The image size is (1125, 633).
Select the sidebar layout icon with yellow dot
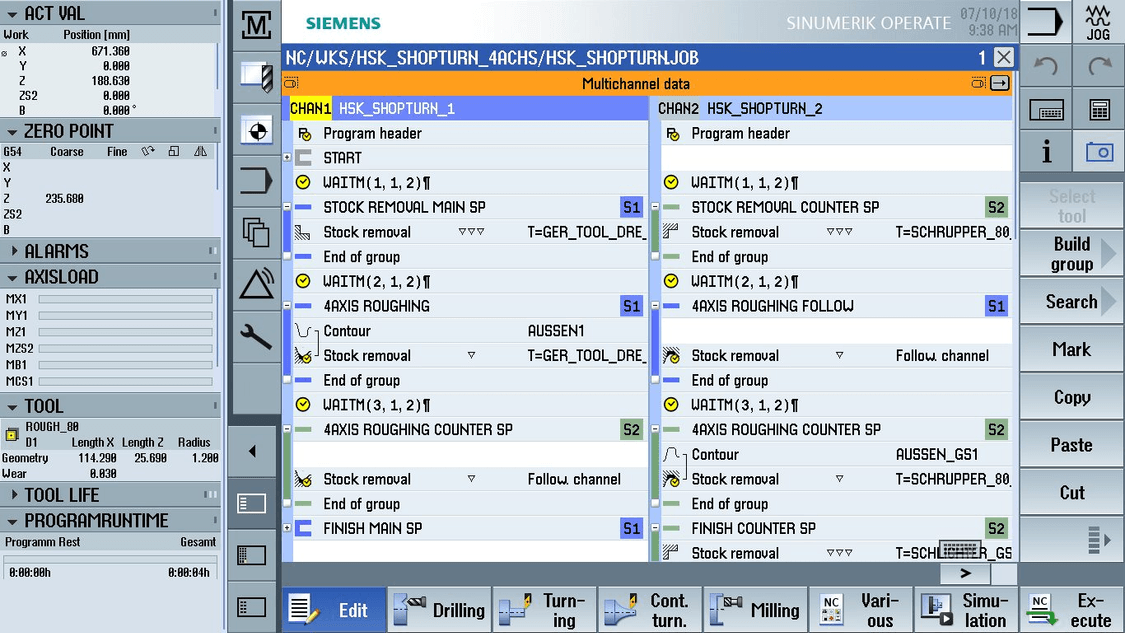point(252,555)
